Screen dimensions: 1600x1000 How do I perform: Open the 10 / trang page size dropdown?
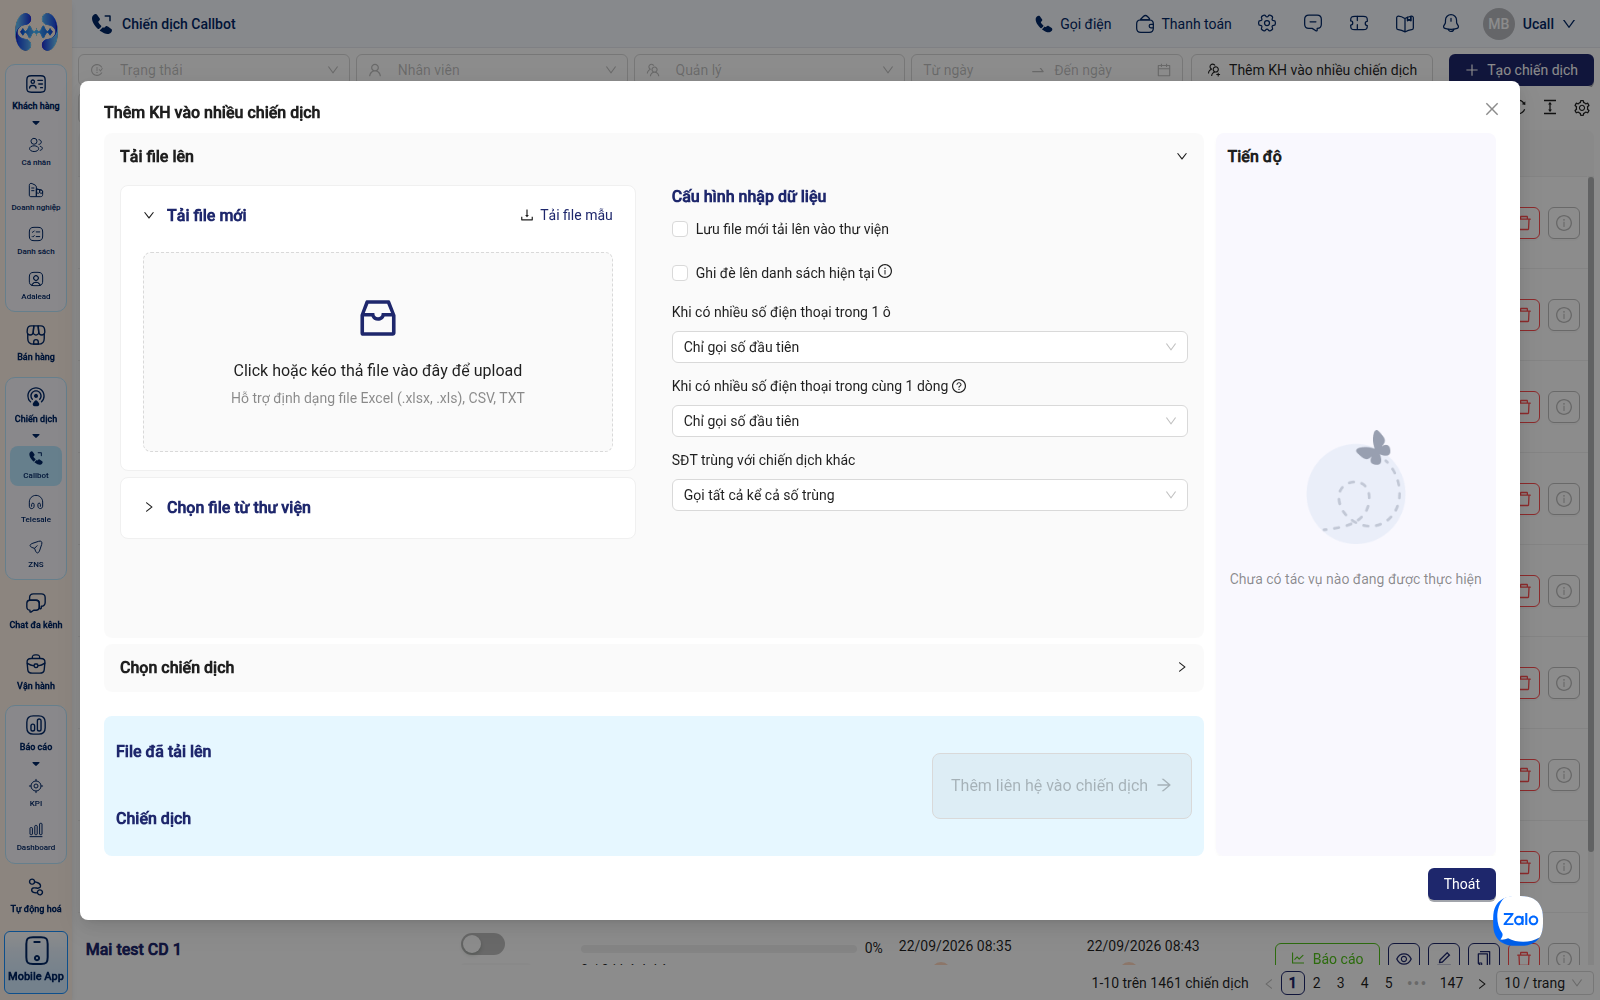tap(1545, 983)
